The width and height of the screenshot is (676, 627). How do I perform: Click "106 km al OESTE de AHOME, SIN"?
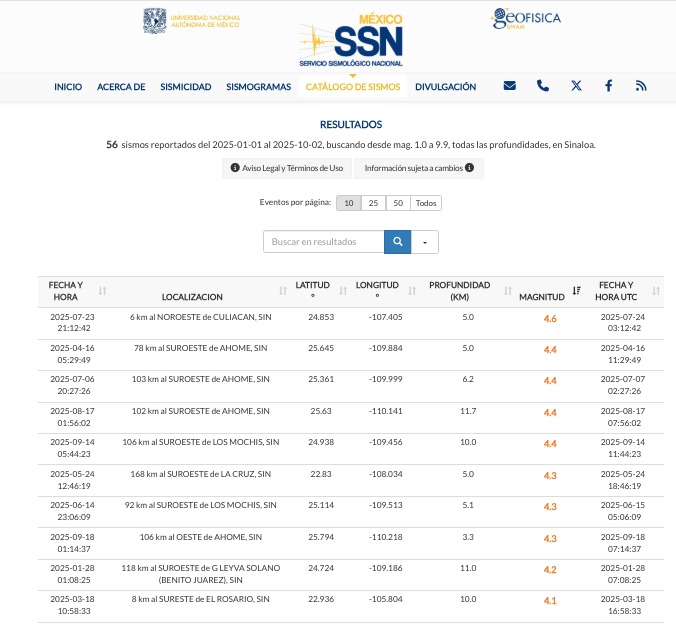200,537
